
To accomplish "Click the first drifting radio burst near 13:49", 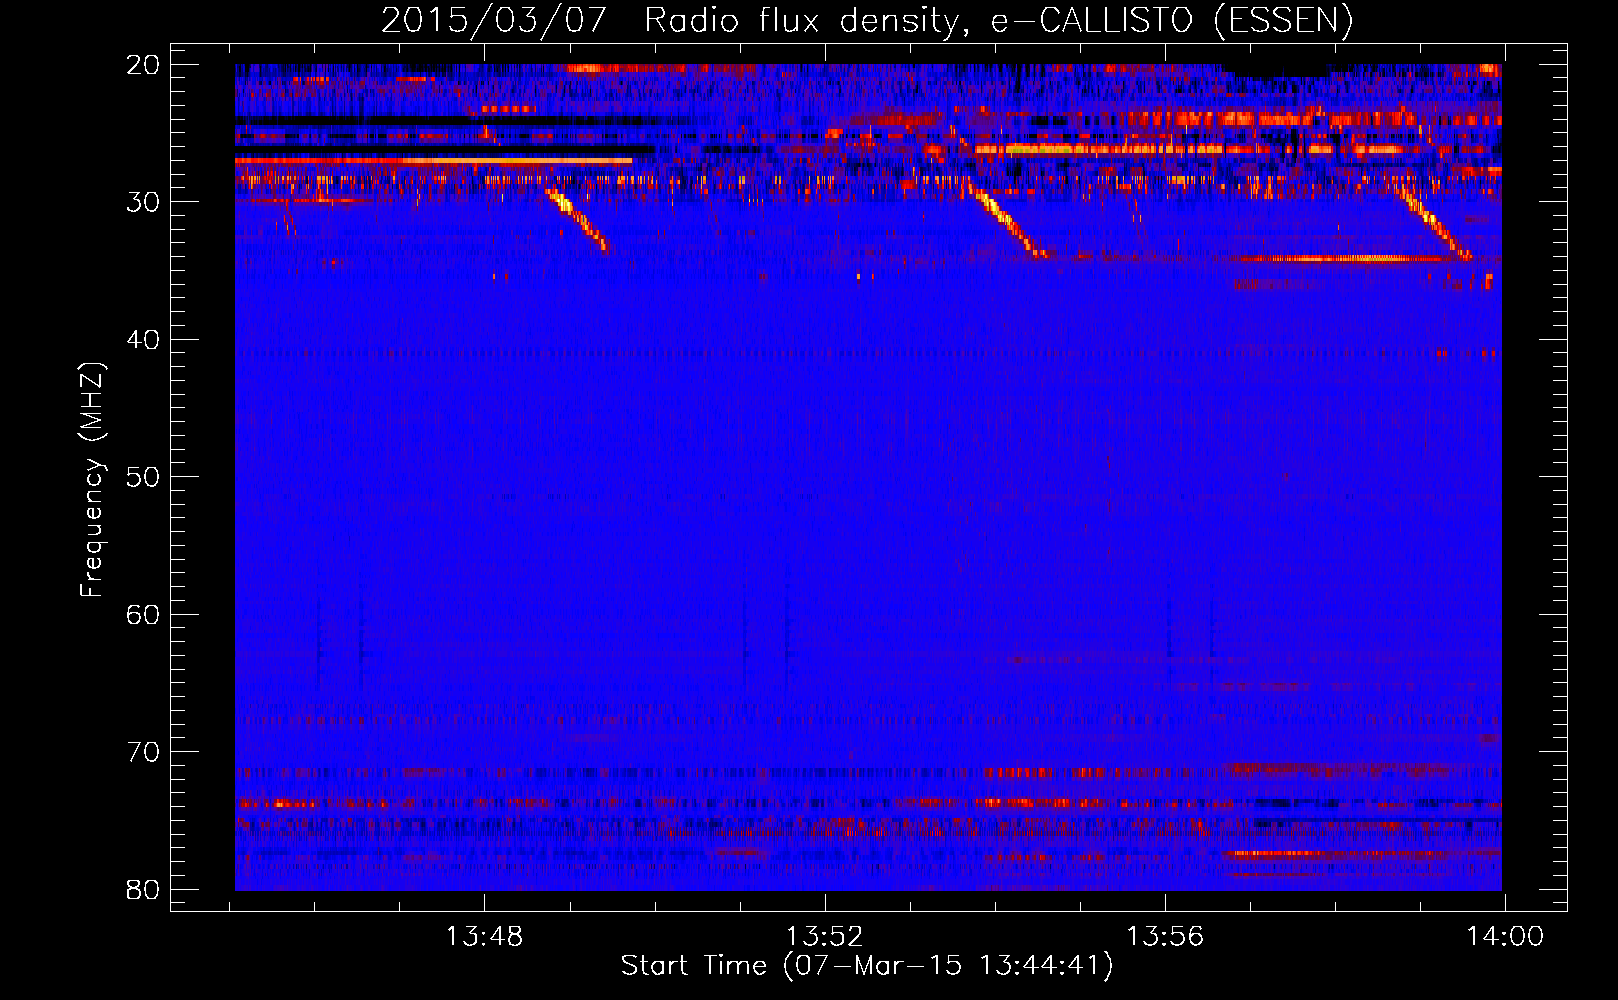I will 576,218.
